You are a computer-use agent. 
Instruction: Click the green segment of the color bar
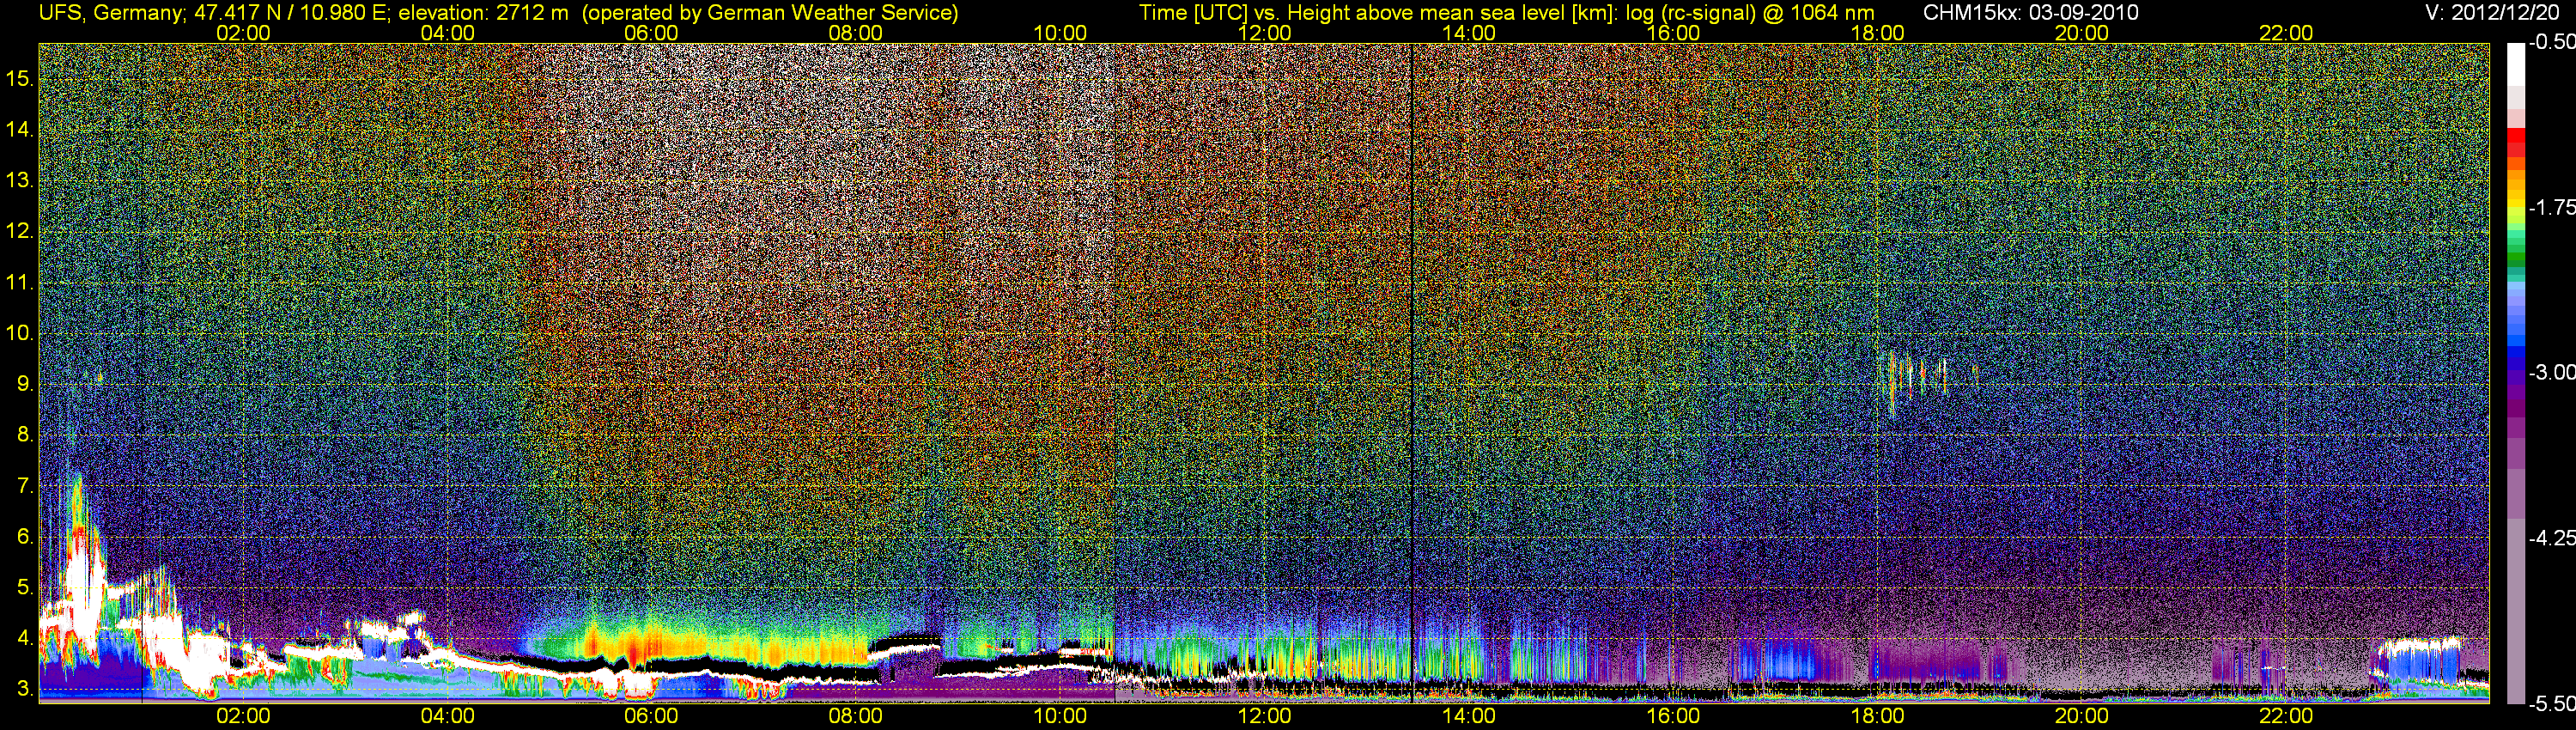coord(2515,257)
